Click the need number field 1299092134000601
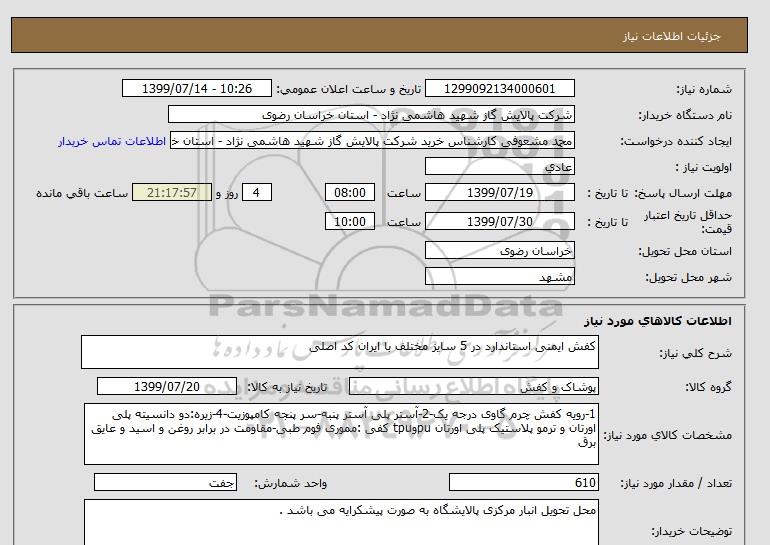770x545 pixels. pos(500,89)
